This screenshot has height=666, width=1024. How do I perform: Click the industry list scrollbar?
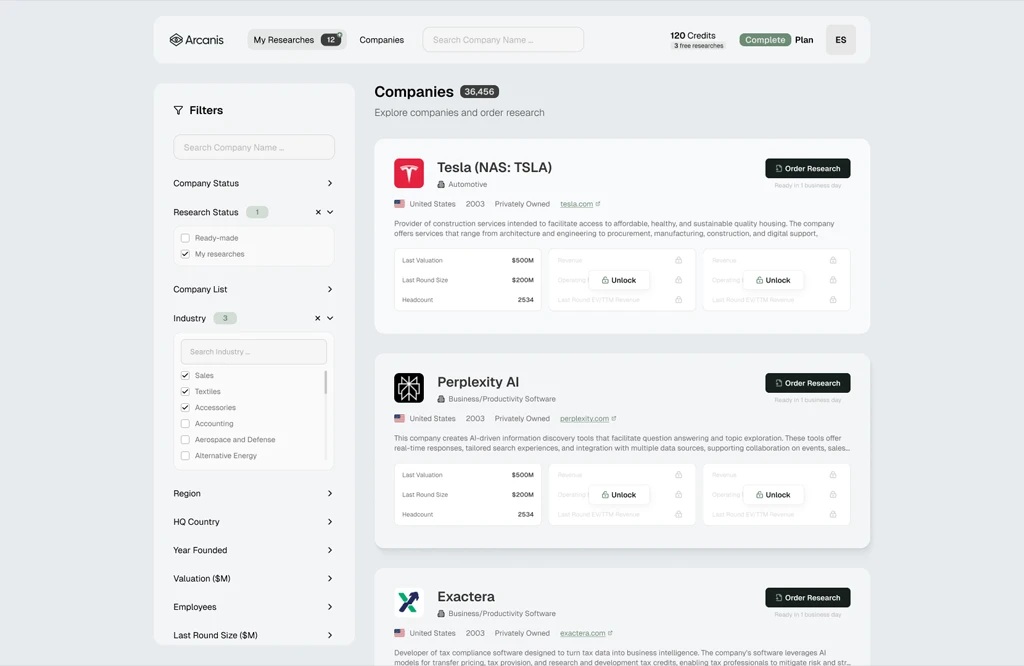coord(325,383)
